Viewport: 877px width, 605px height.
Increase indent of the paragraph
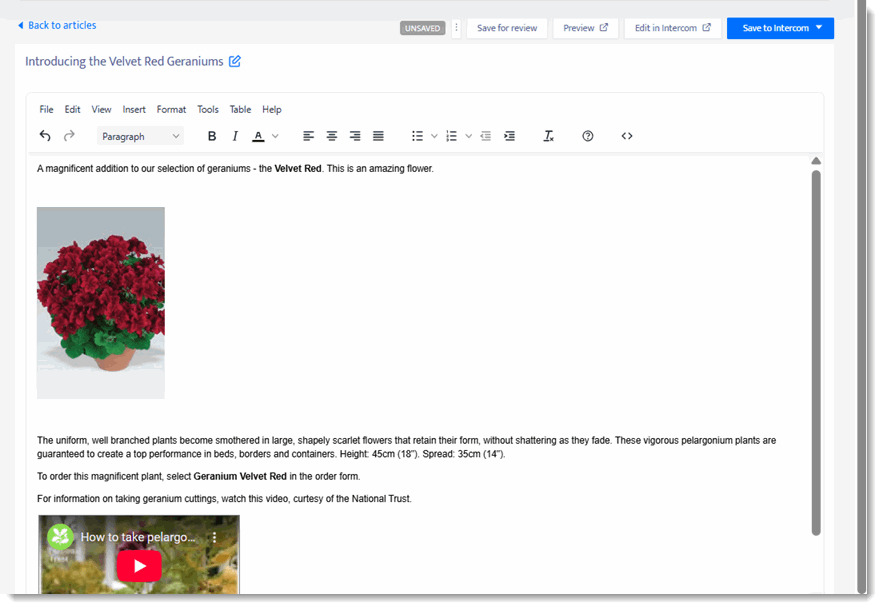click(x=509, y=136)
